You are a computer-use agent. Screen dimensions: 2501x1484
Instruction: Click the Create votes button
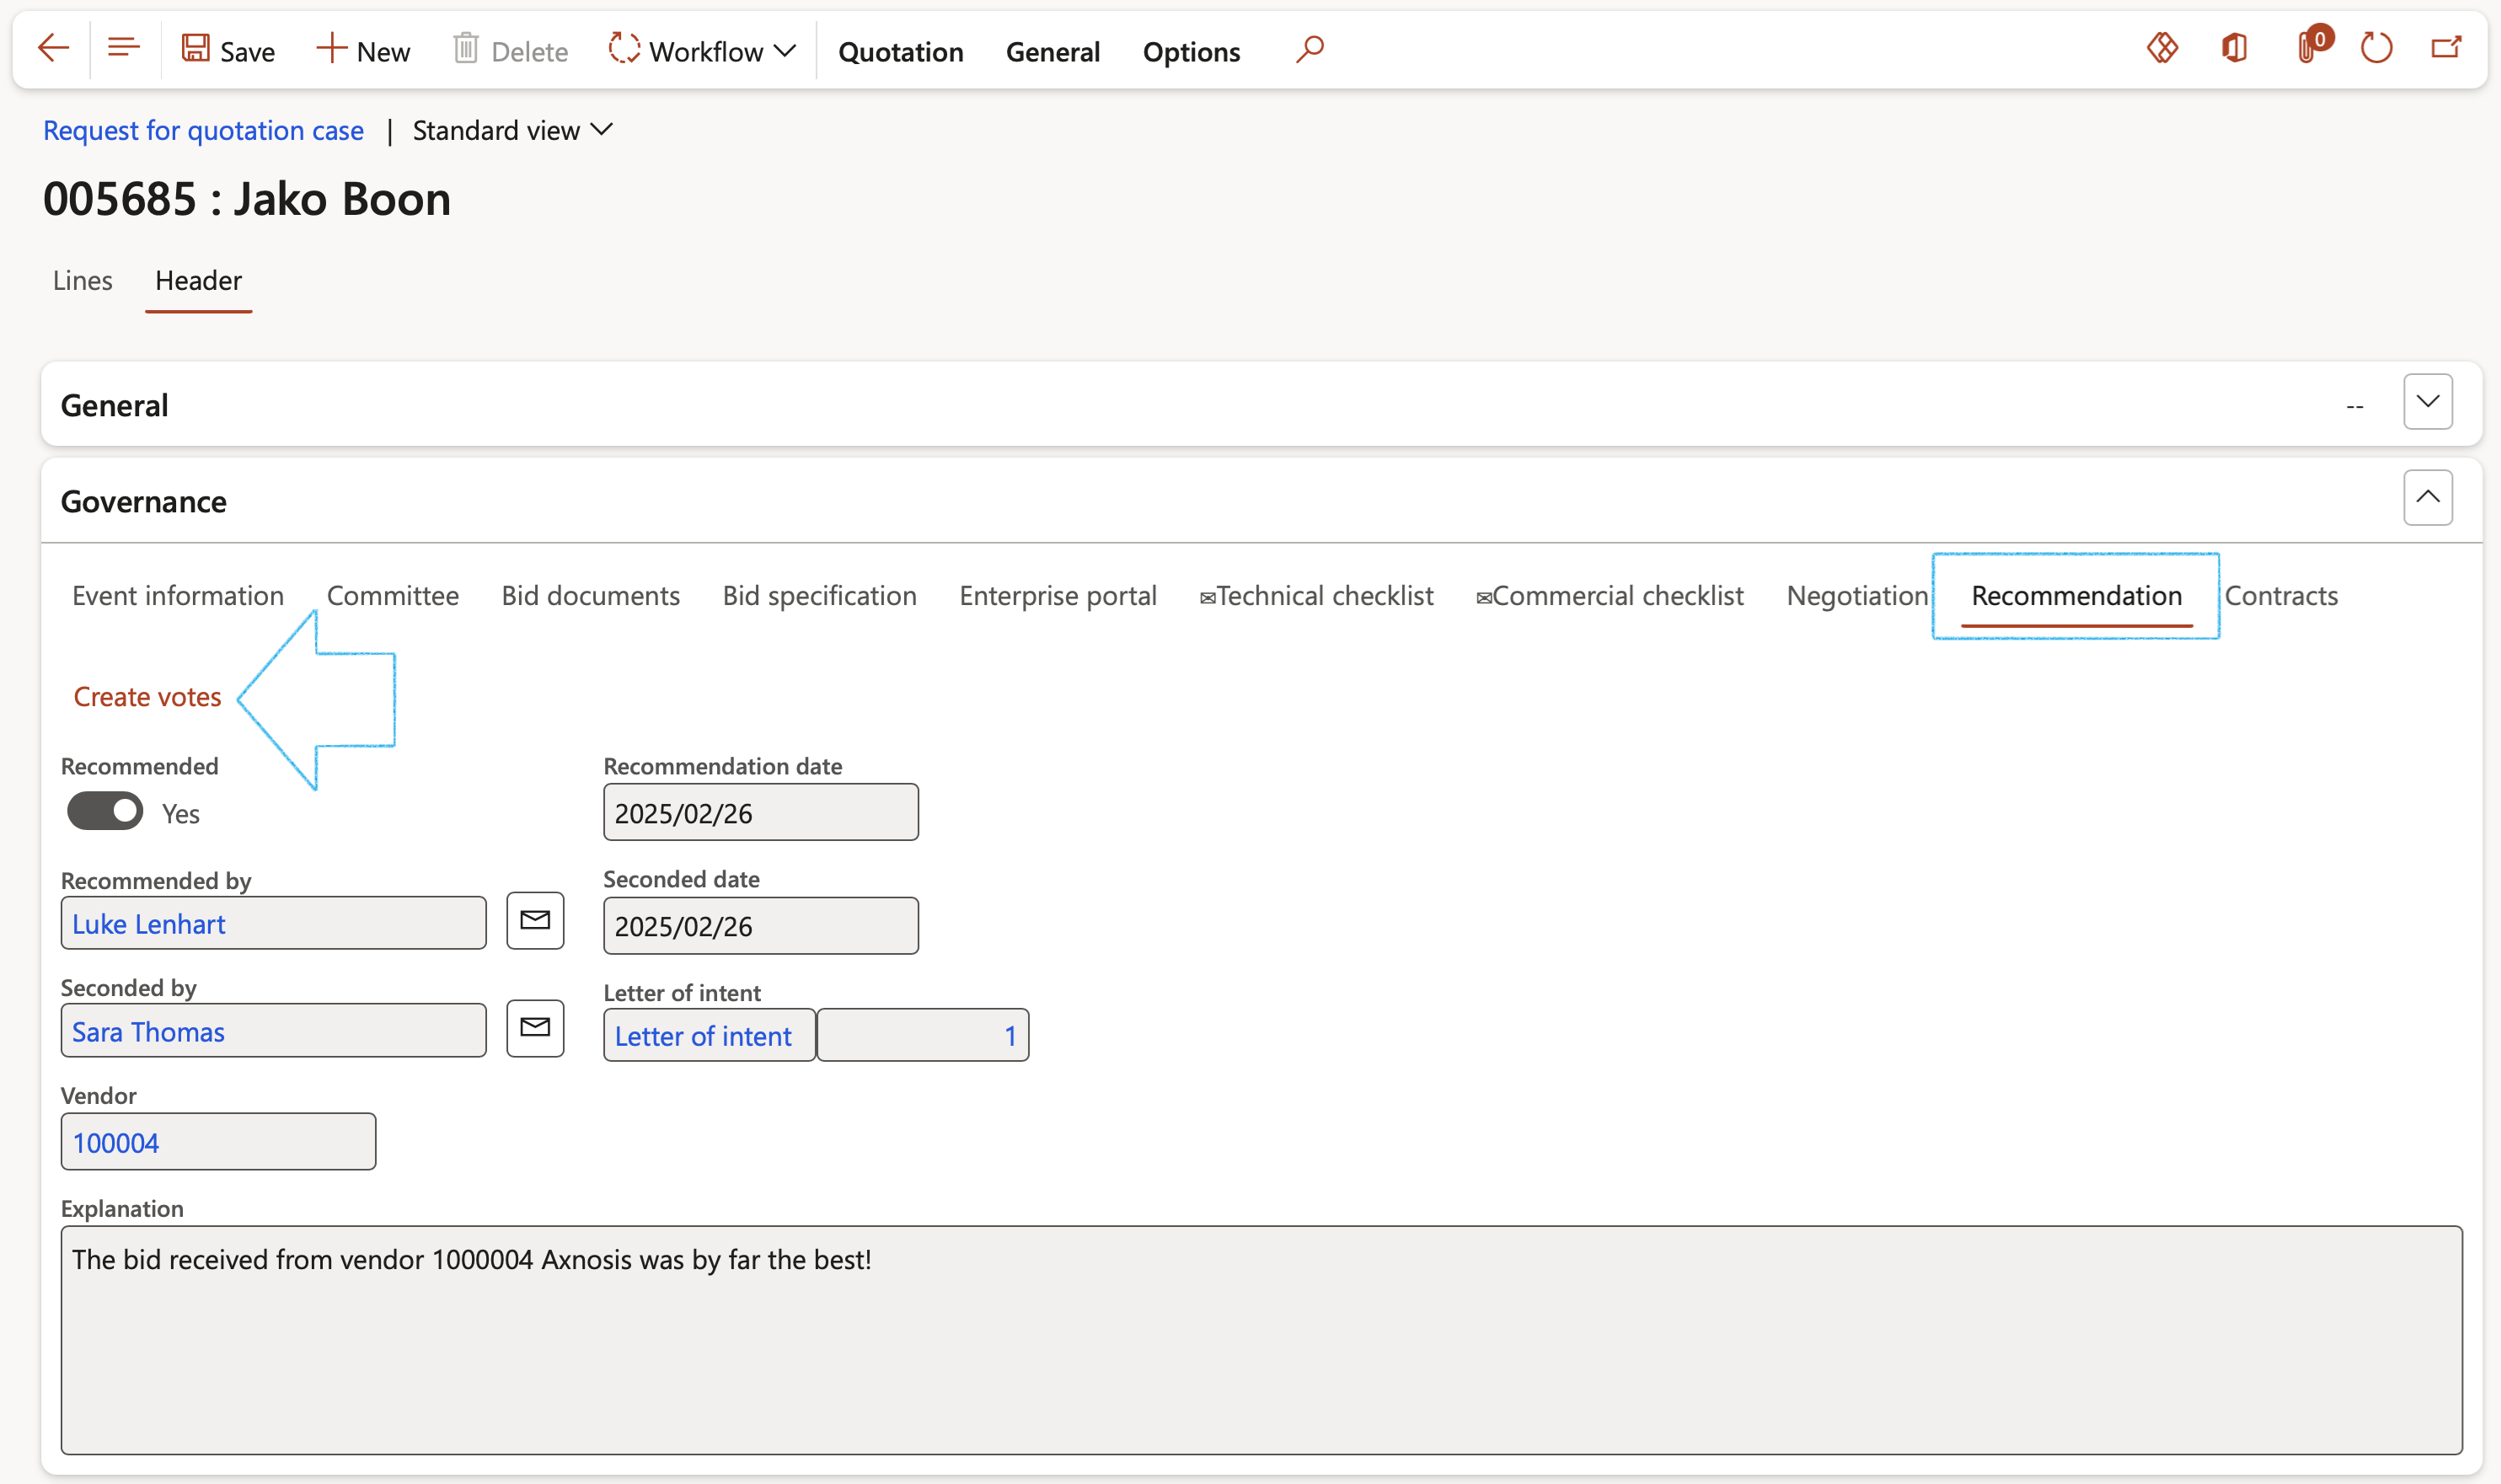[147, 696]
